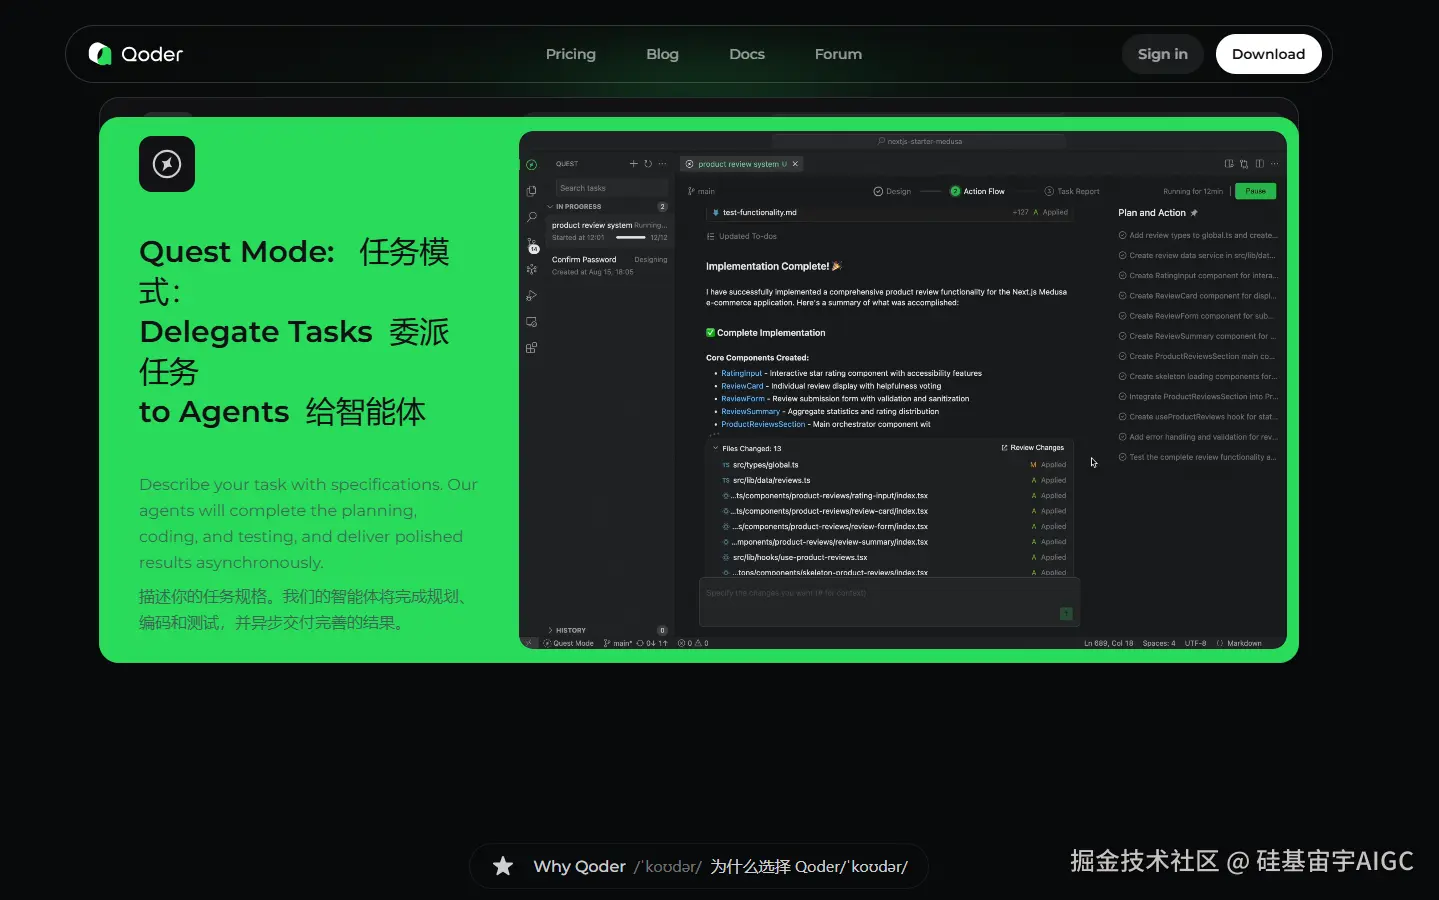Click the Pause button

[x=1255, y=190]
